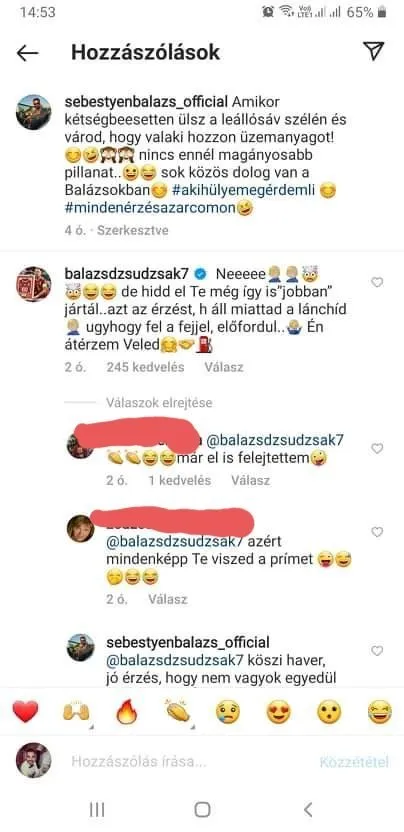This screenshot has width=404, height=832.
Task: Insert red heart emoji reaction
Action: pos(25,712)
